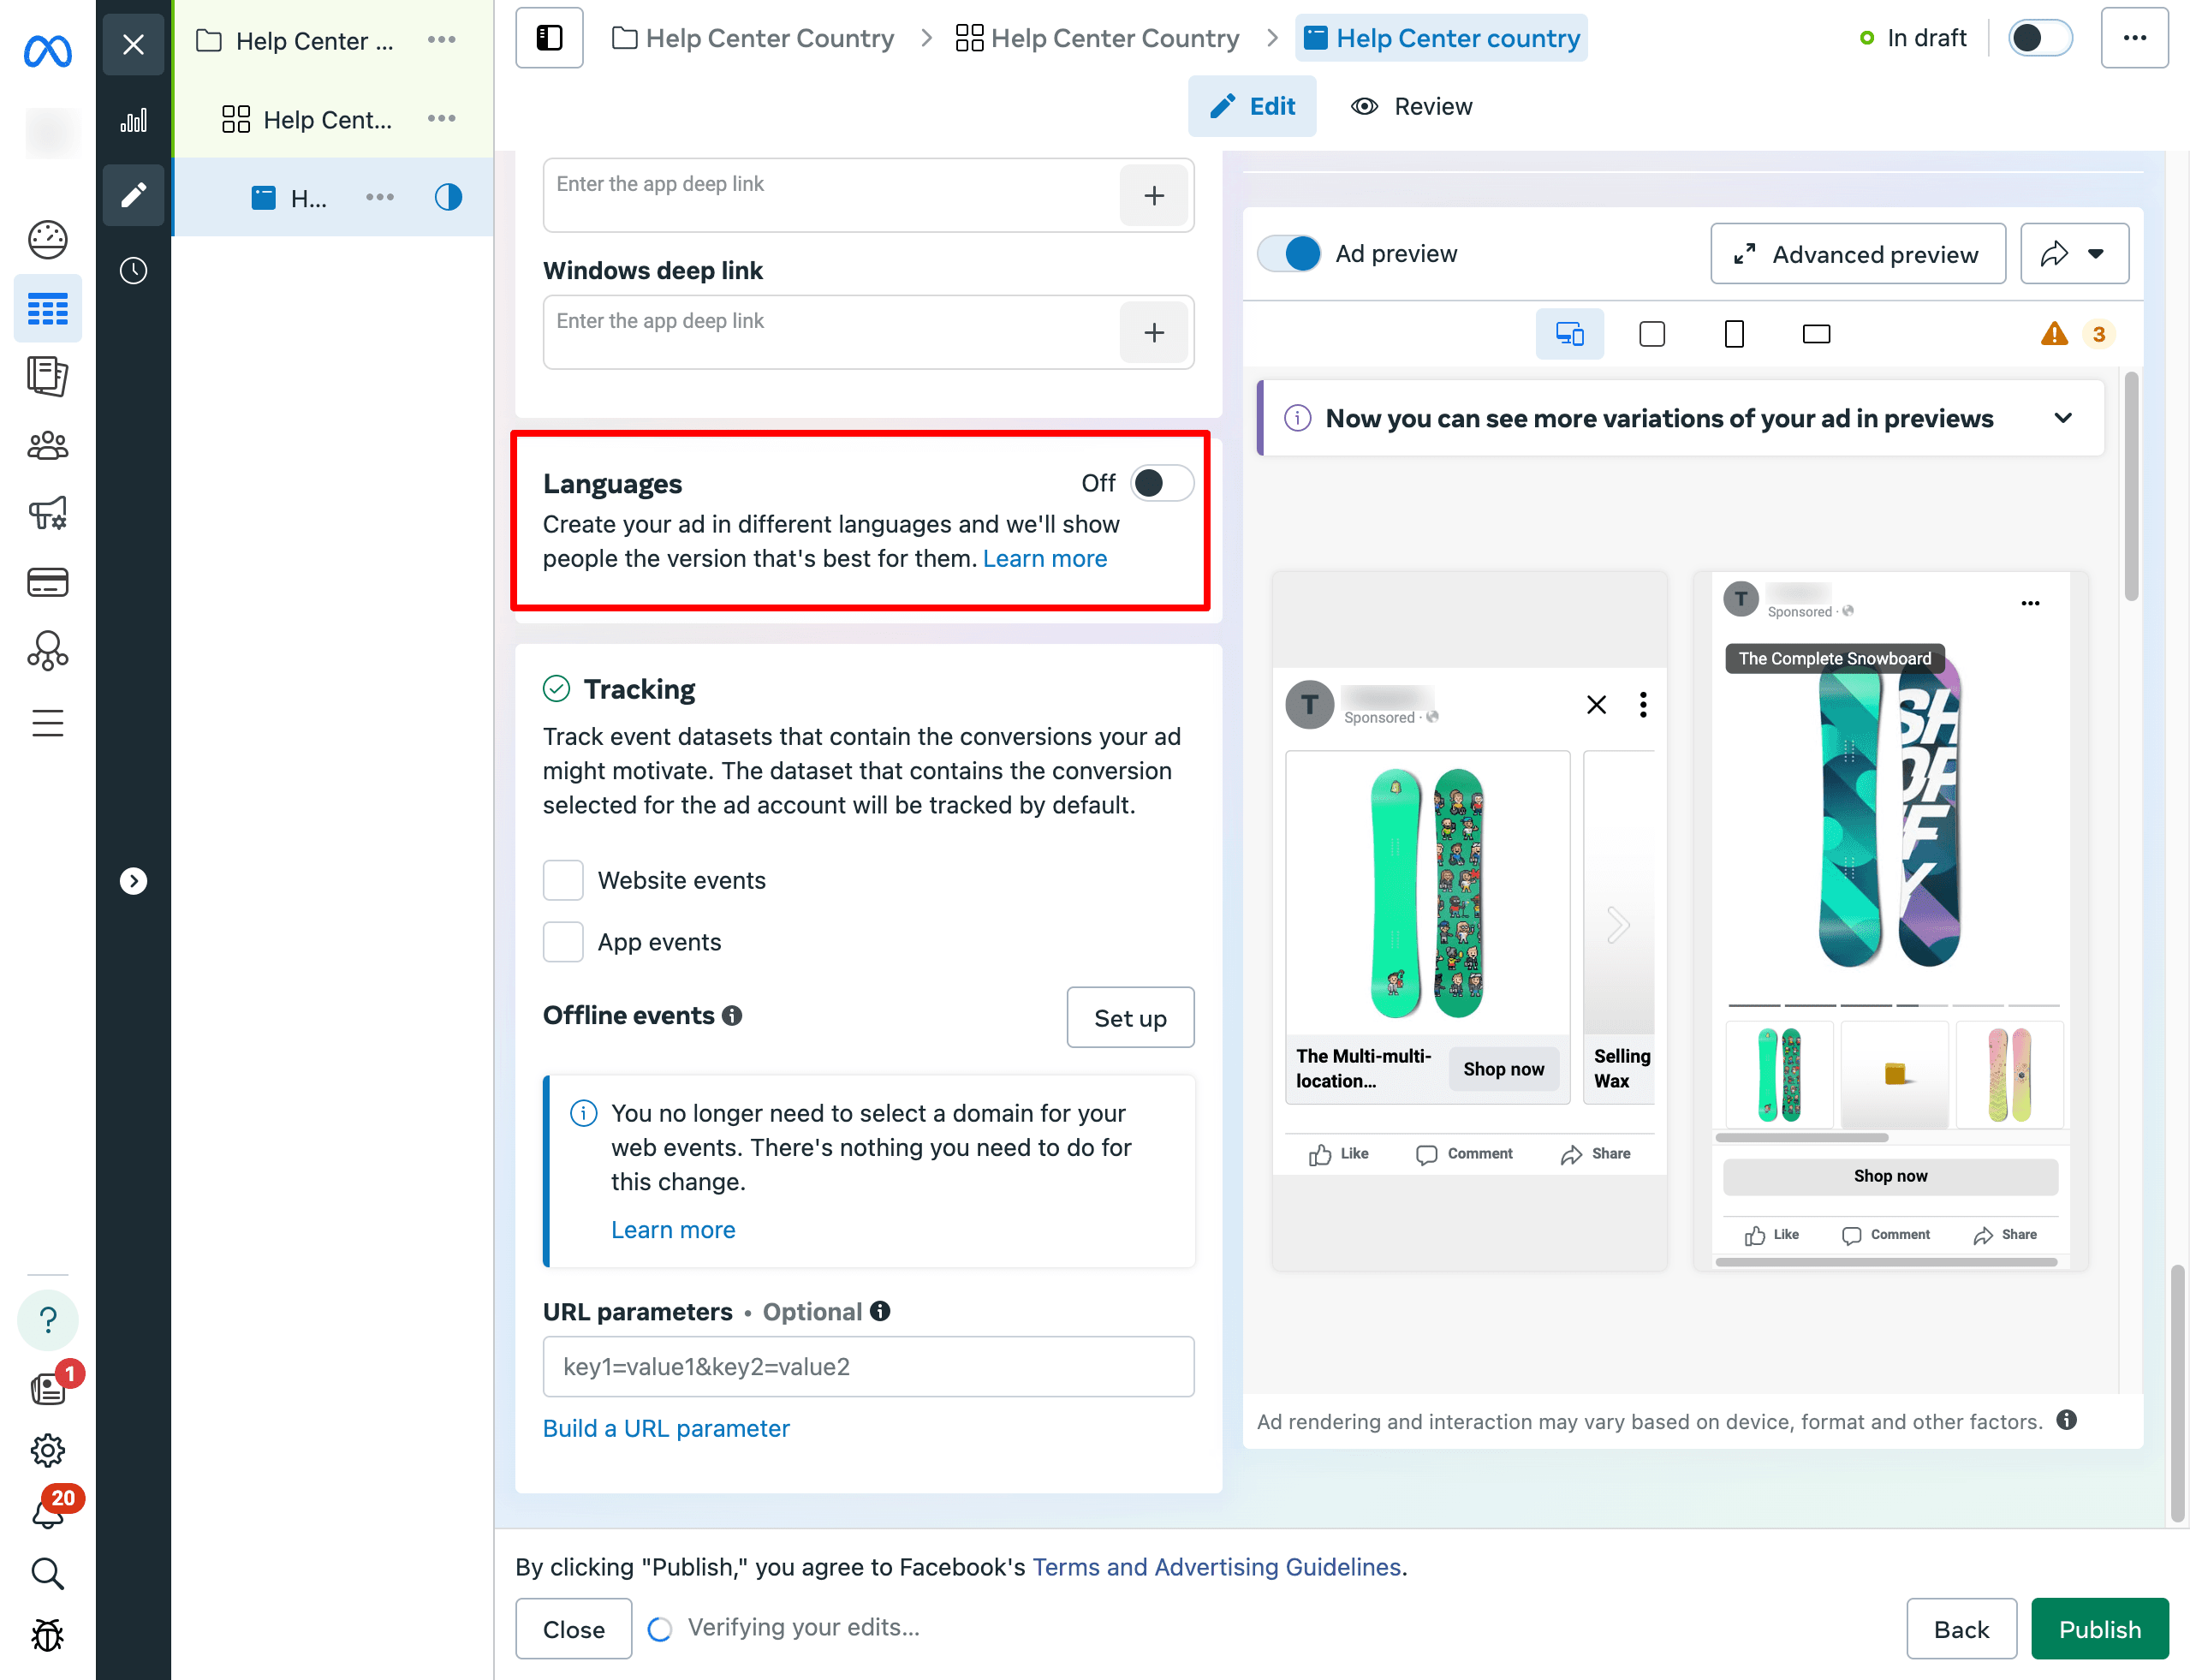Image resolution: width=2190 pixels, height=1680 pixels.
Task: Turn off the Ad preview toggle
Action: (1289, 254)
